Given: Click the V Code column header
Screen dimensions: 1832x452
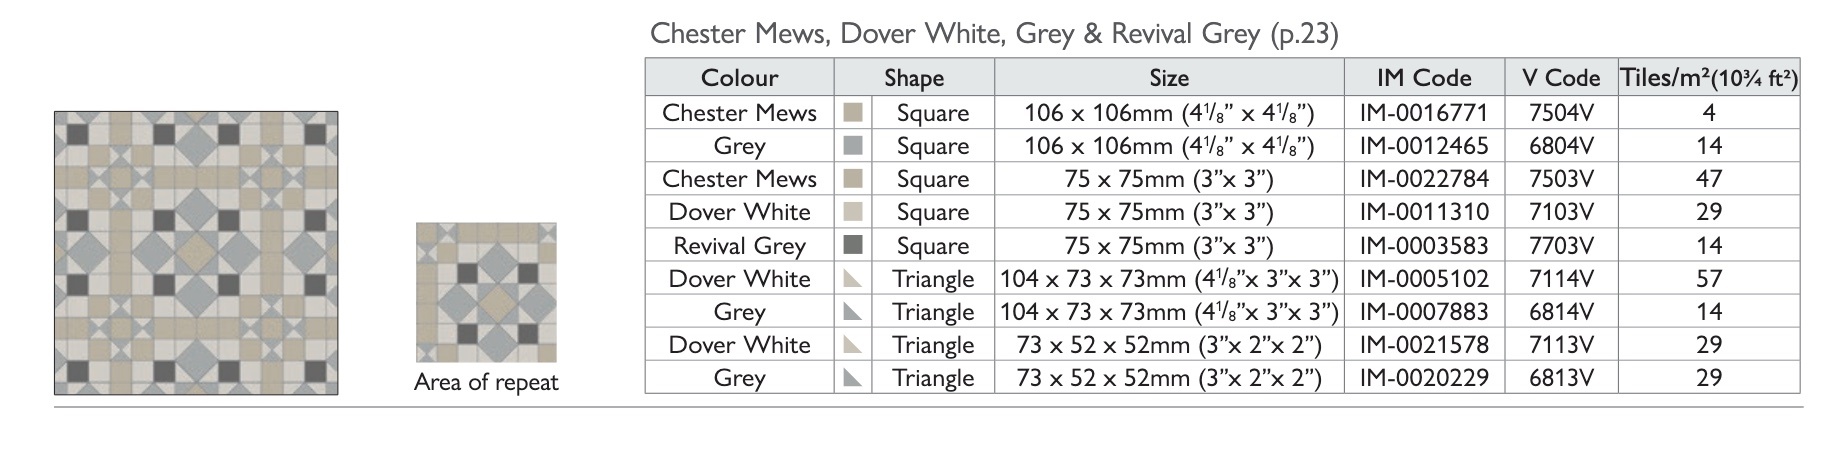Looking at the screenshot, I should pos(1560,78).
